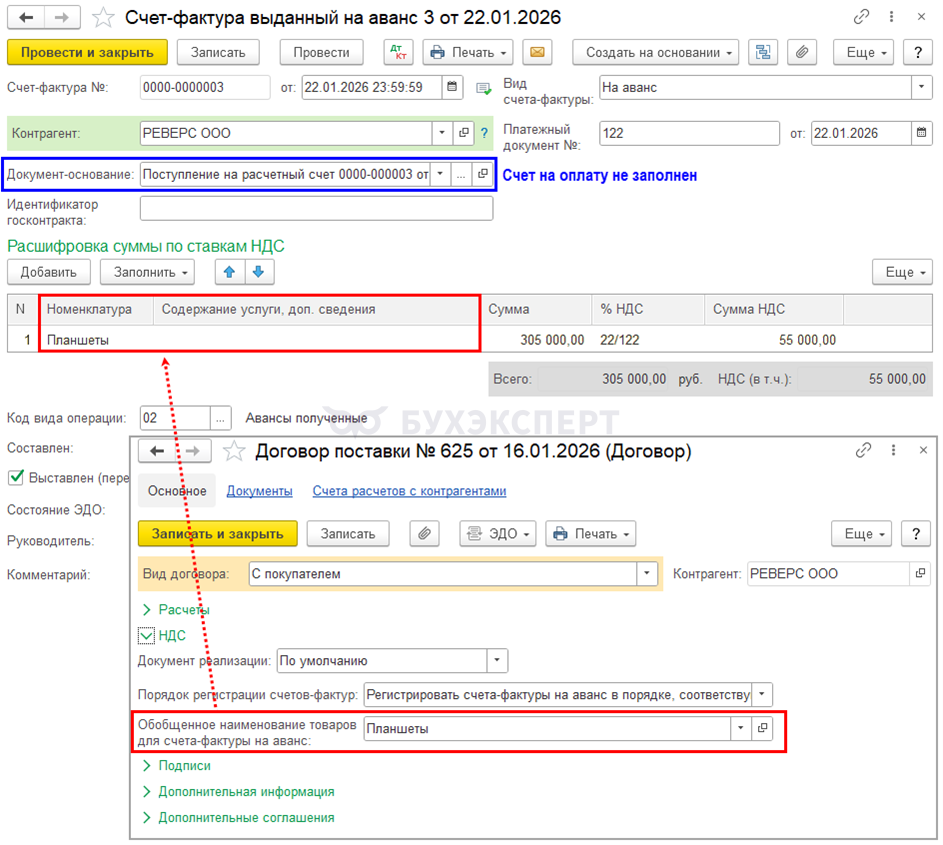The width and height of the screenshot is (943, 845).
Task: Copy link icon in invoice window
Action: pyautogui.click(x=861, y=17)
